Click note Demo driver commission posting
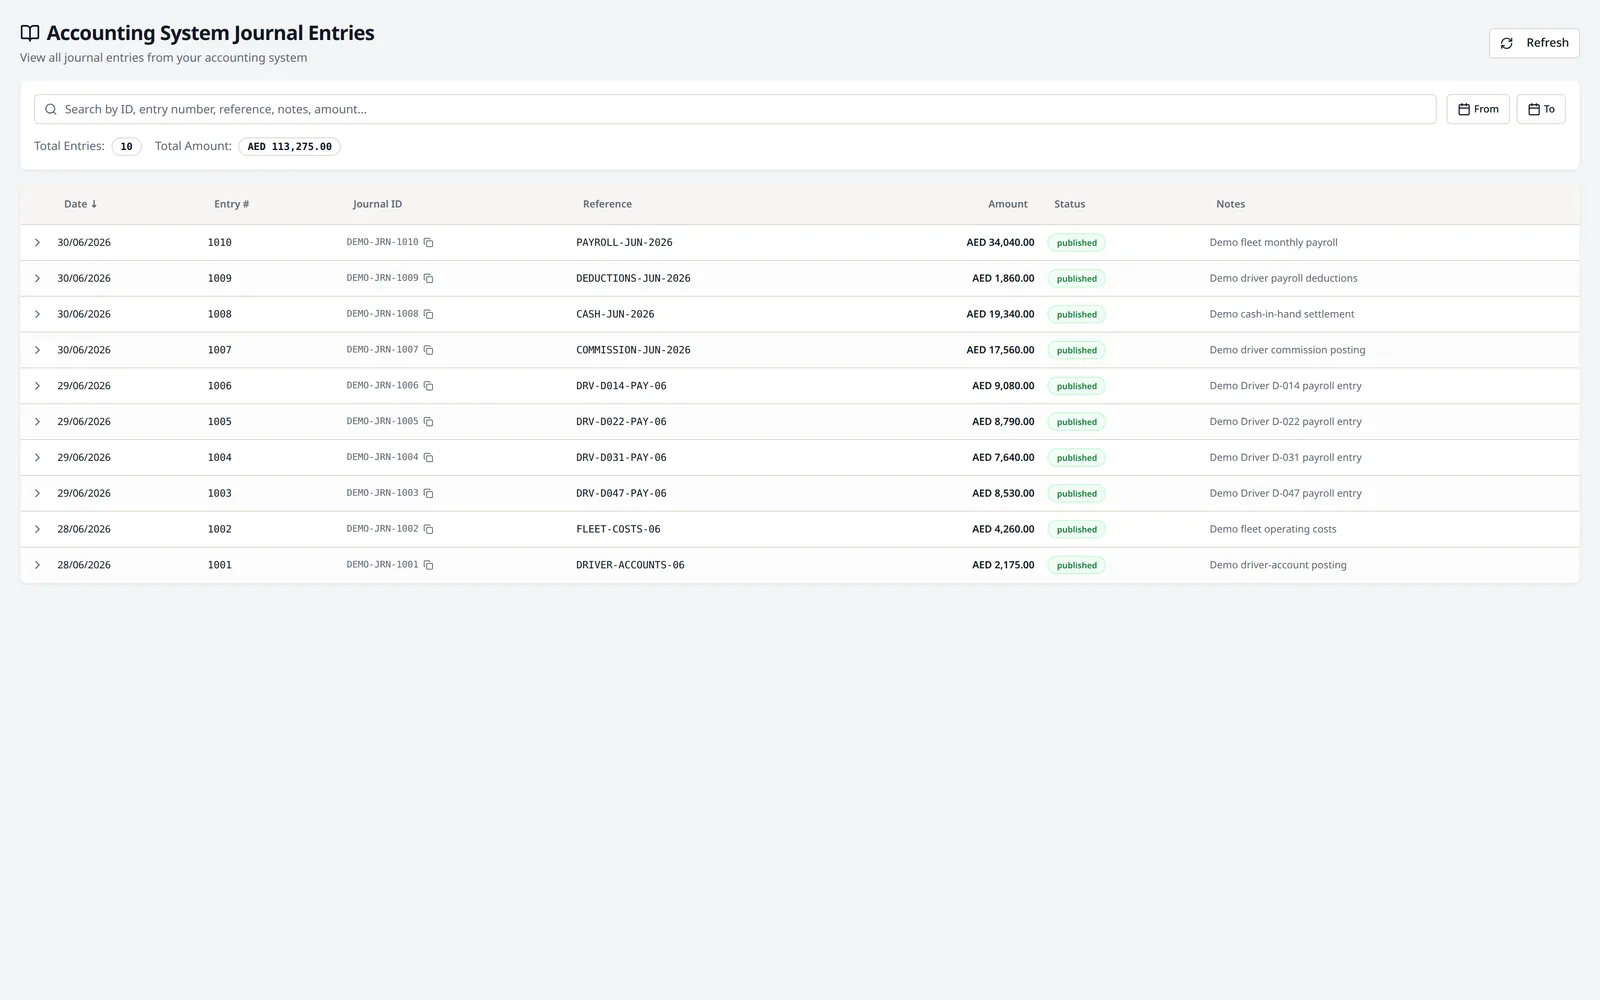Viewport: 1600px width, 1000px height. pyautogui.click(x=1287, y=351)
